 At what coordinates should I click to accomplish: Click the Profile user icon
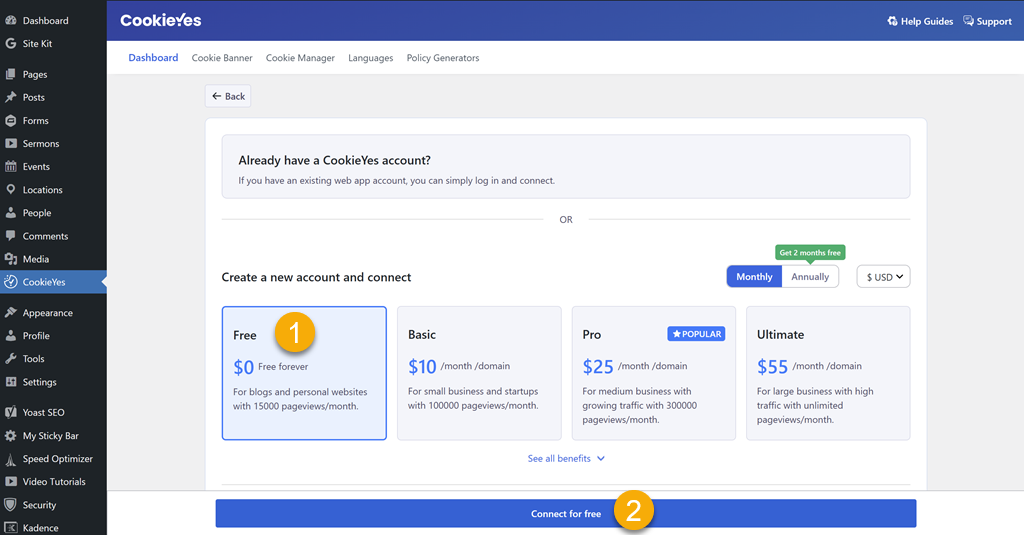point(10,335)
